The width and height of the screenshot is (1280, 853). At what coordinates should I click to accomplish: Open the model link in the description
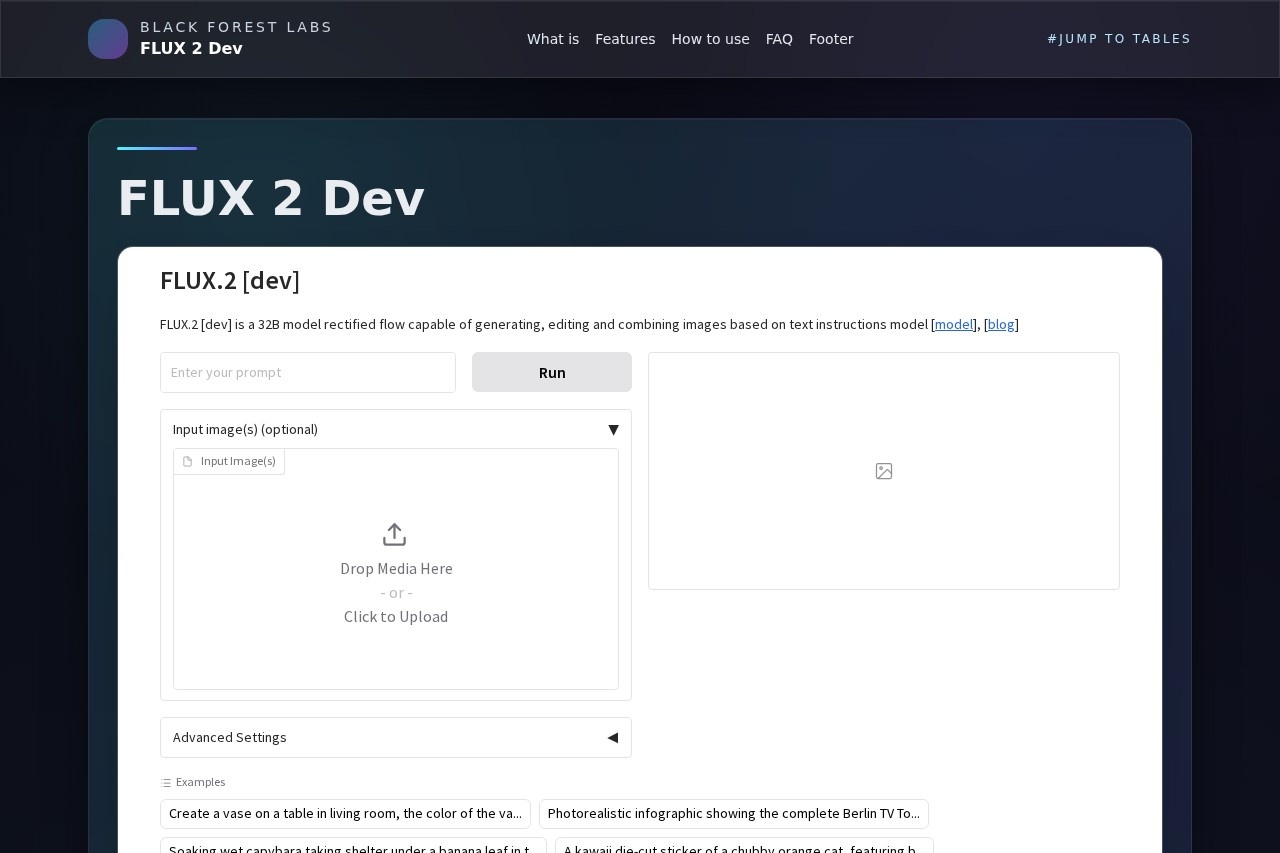click(x=953, y=324)
